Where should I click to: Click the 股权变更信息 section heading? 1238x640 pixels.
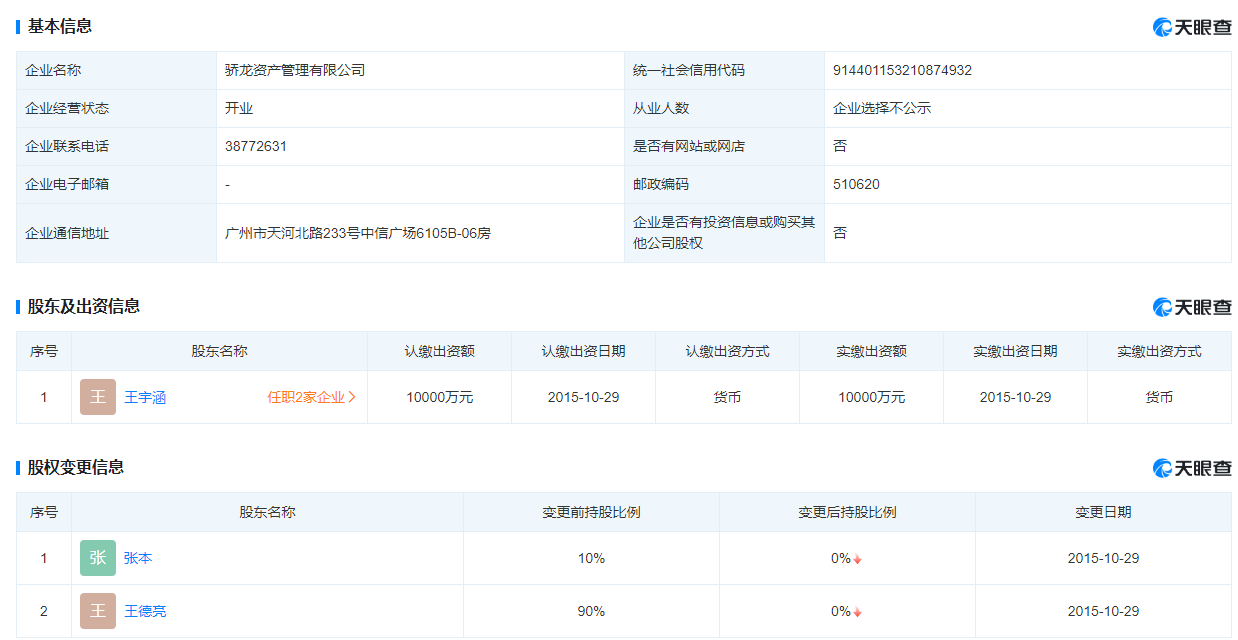tap(76, 467)
